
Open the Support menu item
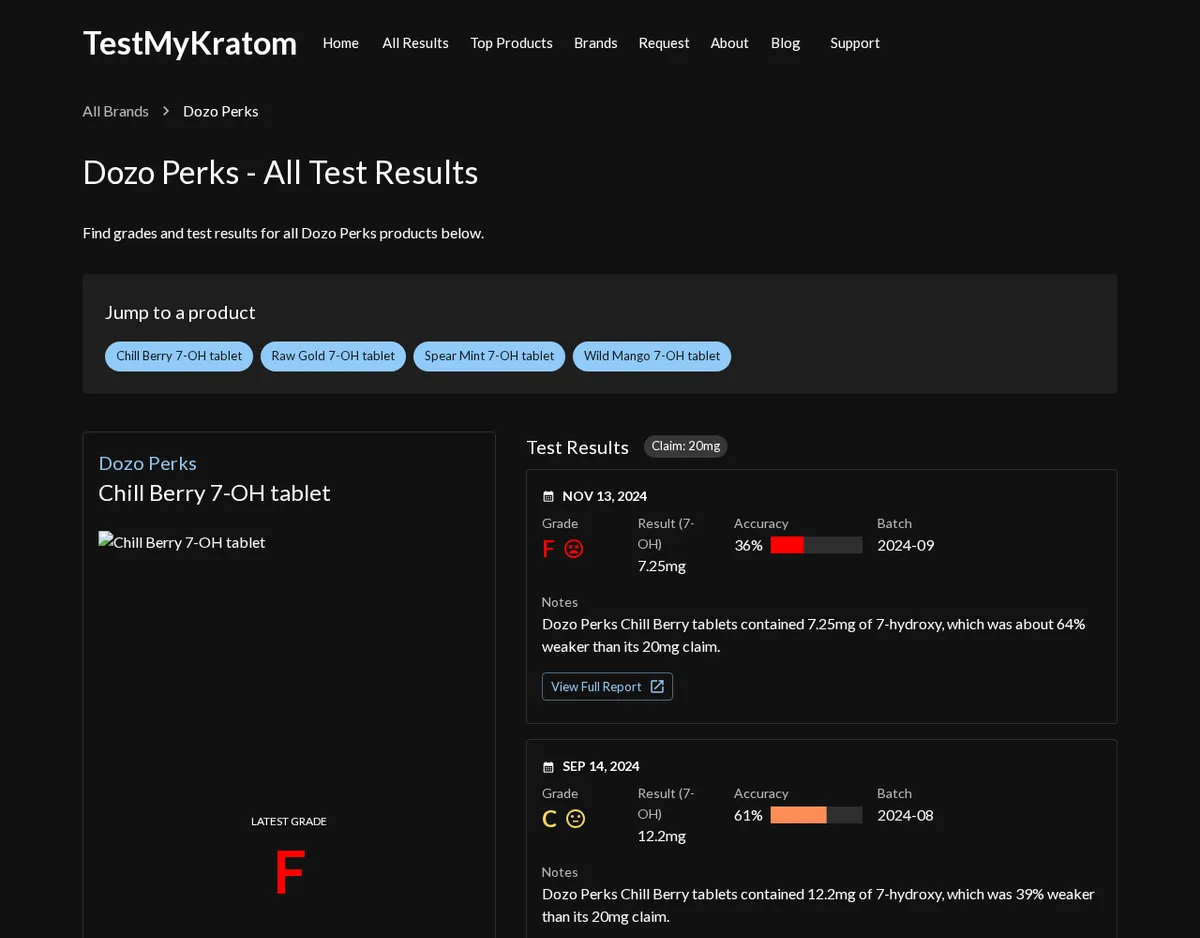click(x=855, y=43)
